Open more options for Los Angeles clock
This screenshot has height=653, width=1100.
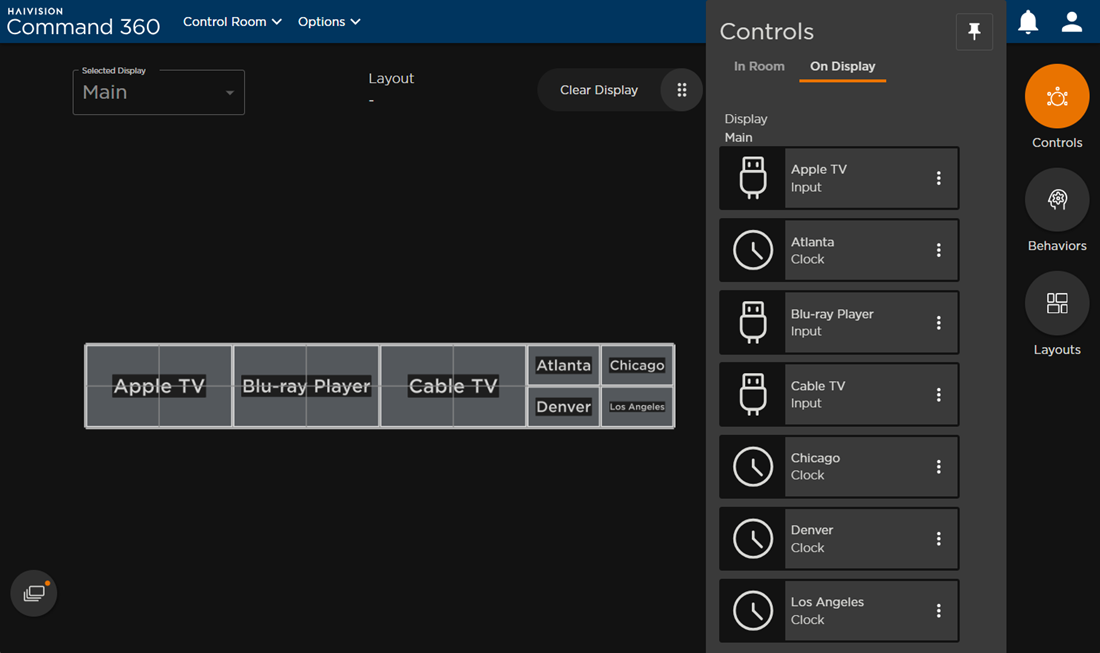pos(939,611)
